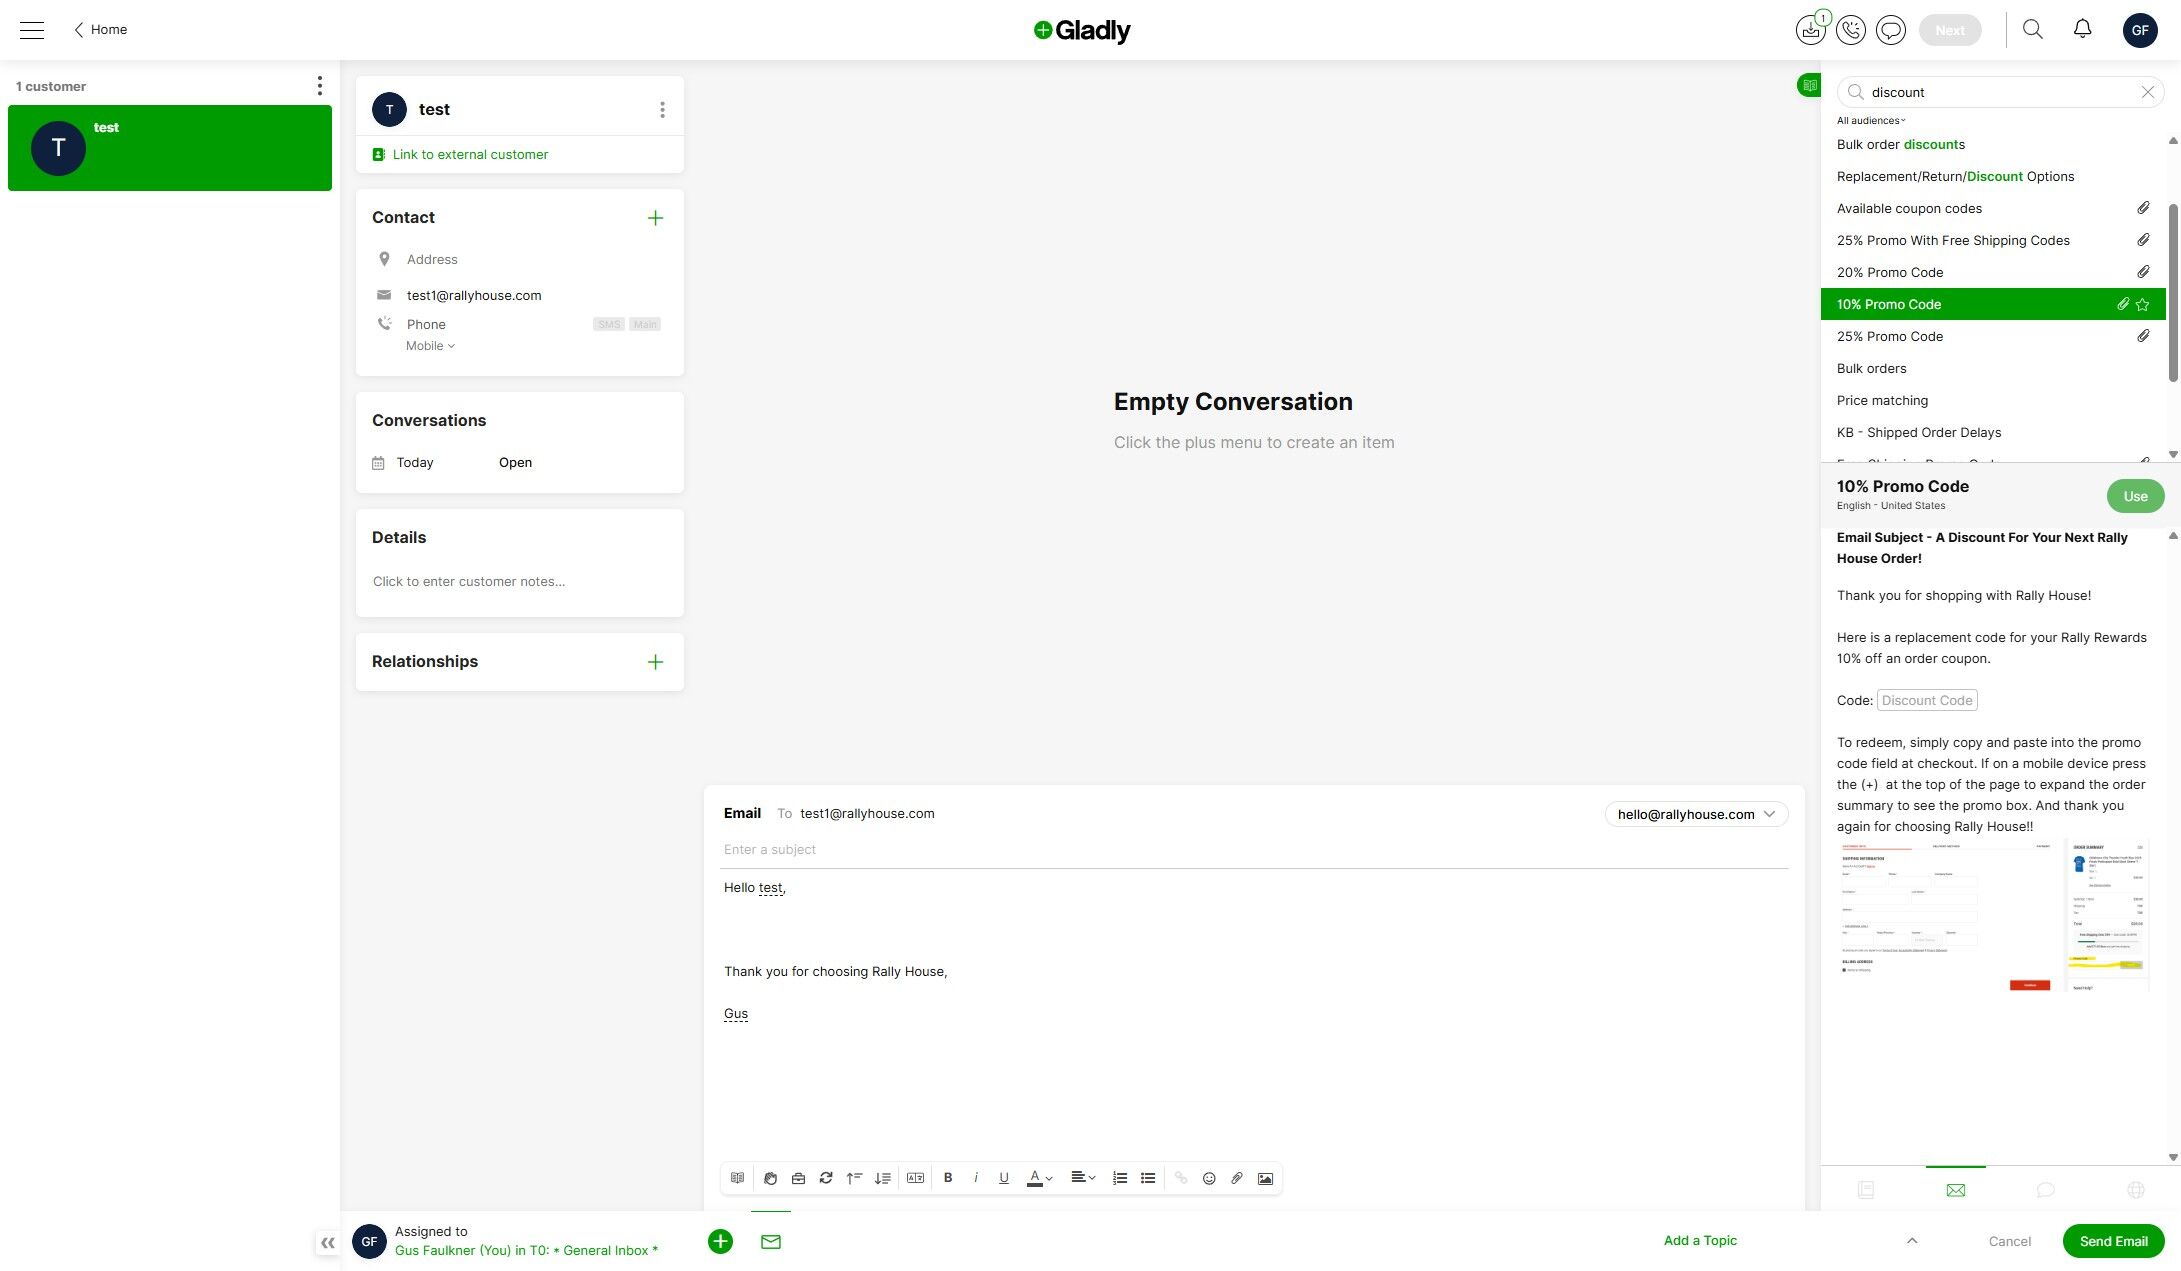Open the All audiences filter dropdown
The image size is (2181, 1271).
coord(1871,120)
